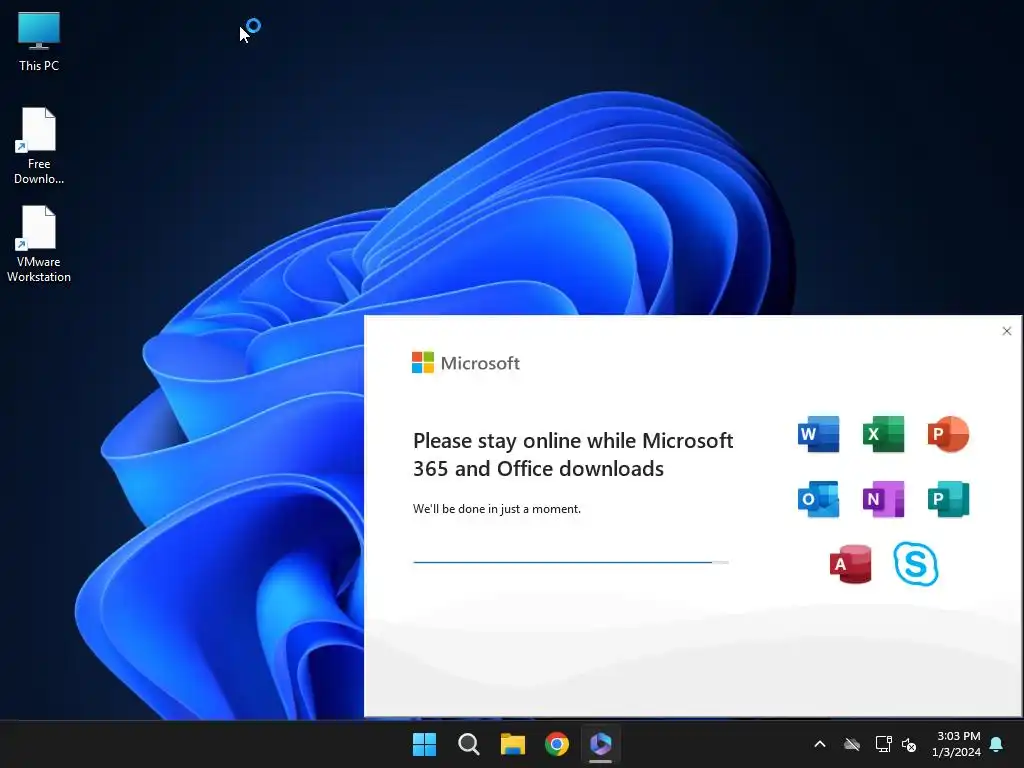Open the clock showing 3:03 PM
1024x768 pixels.
click(x=956, y=744)
